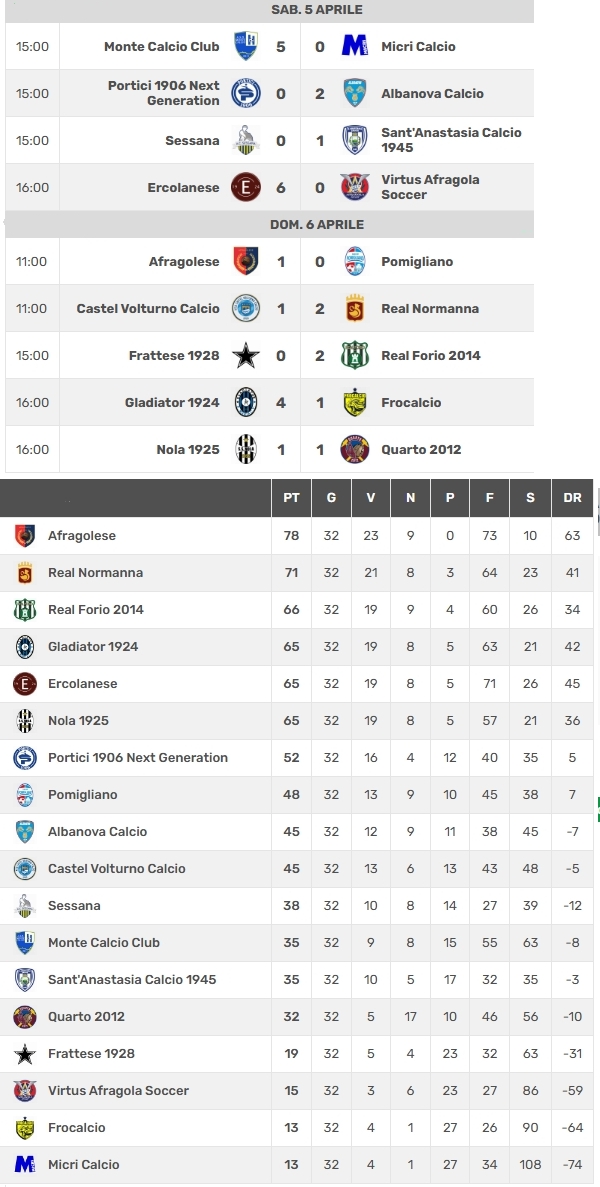Click the Gladiator 1924 crest in standings

click(25, 646)
